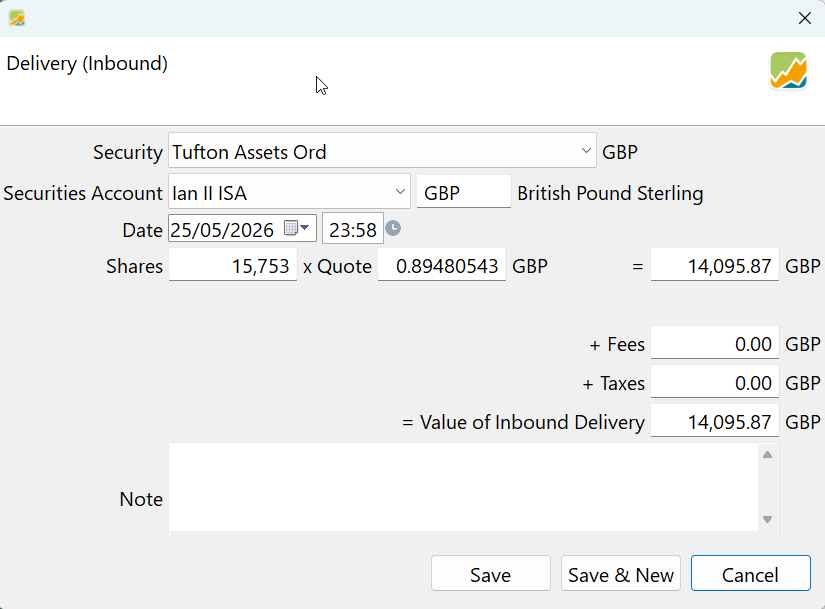Click the Delivery (Inbound) heading

click(x=87, y=63)
